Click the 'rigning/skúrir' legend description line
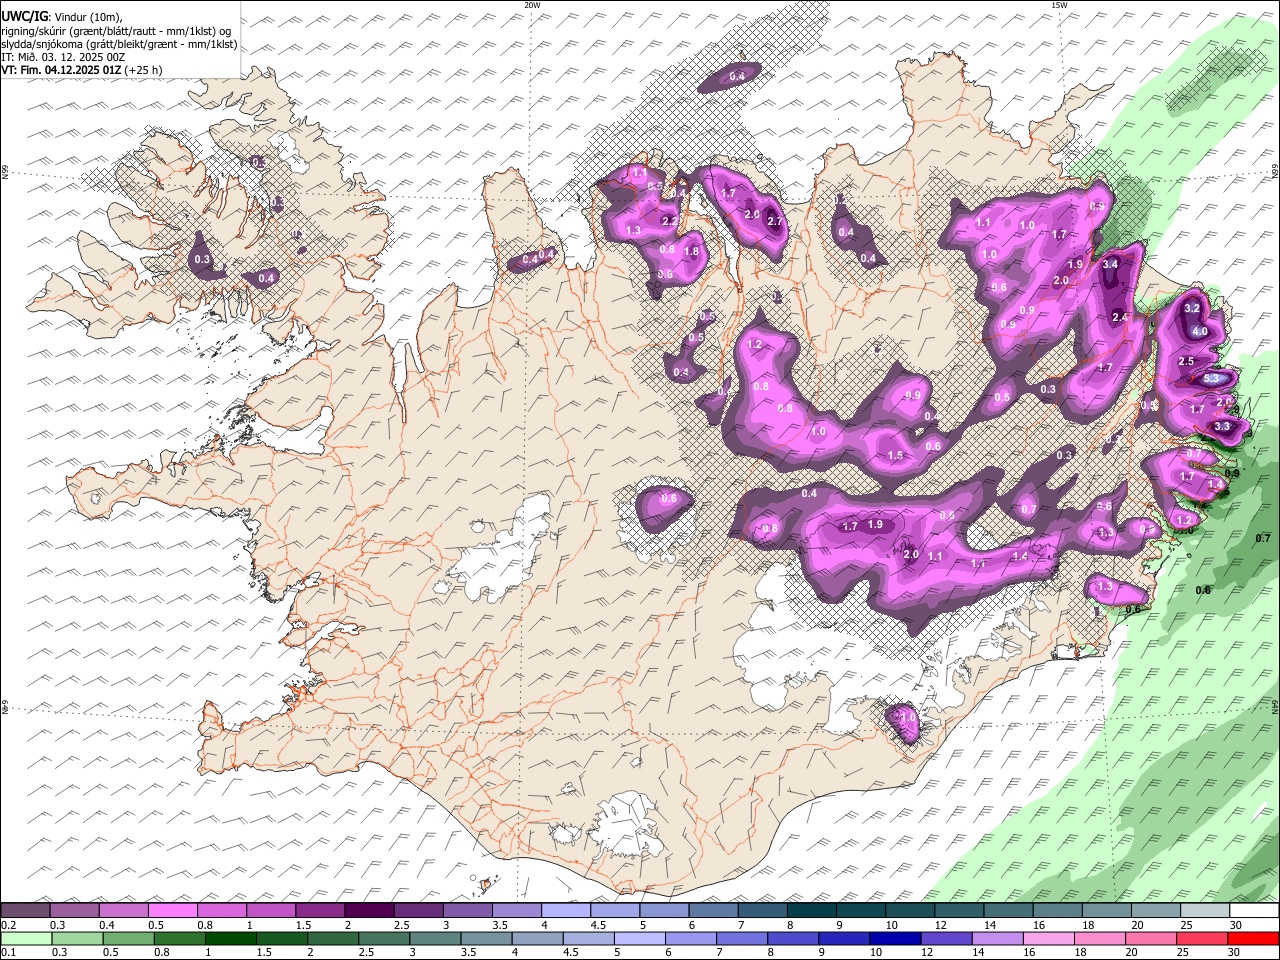This screenshot has height=960, width=1280. [x=116, y=30]
